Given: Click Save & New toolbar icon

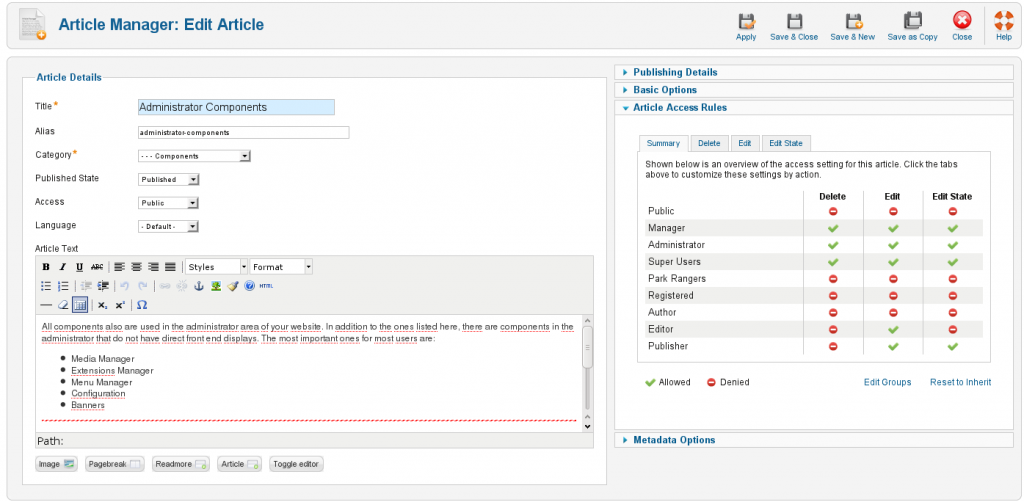Looking at the screenshot, I should (852, 26).
